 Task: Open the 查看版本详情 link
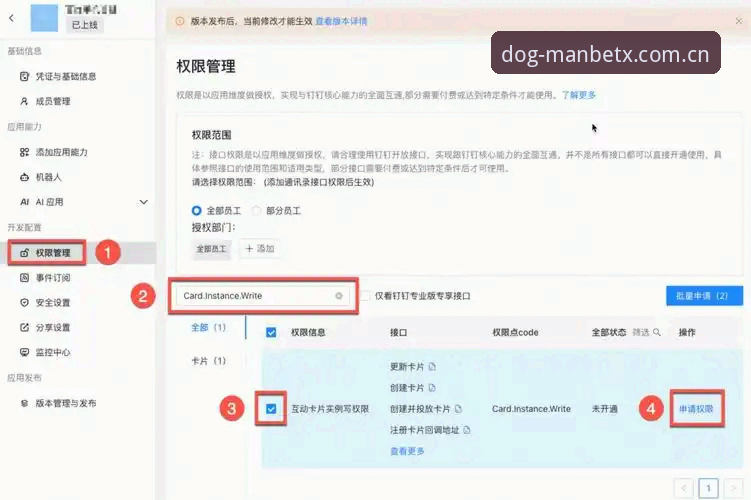(x=341, y=21)
